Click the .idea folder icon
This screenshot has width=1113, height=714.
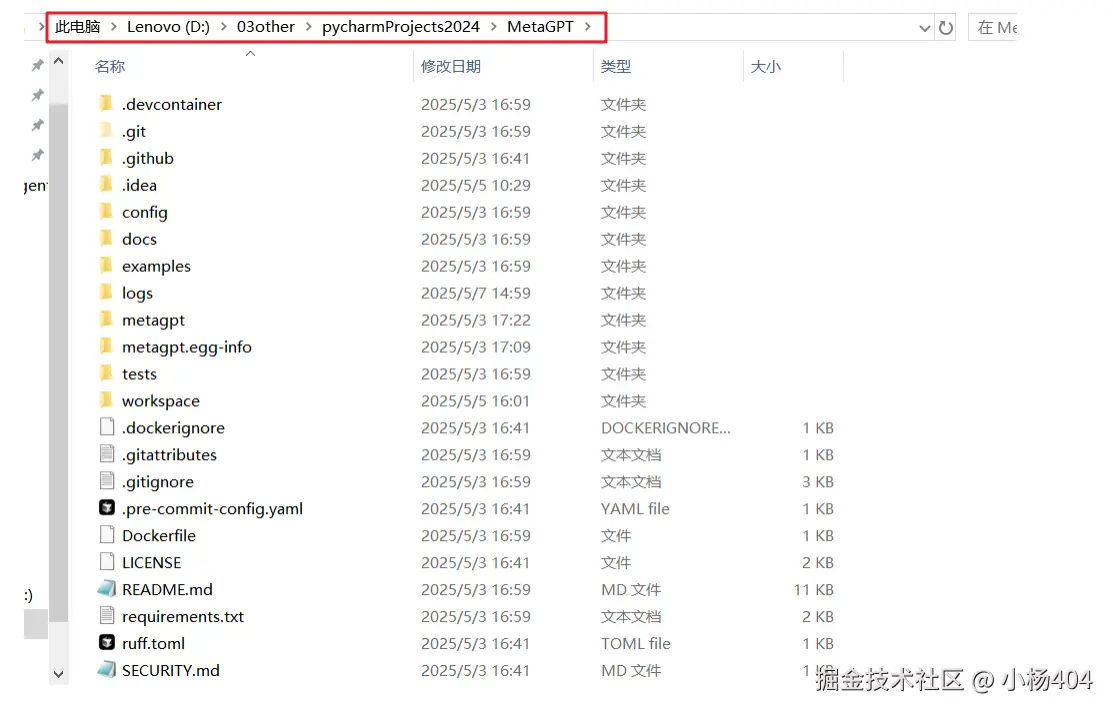click(x=106, y=185)
